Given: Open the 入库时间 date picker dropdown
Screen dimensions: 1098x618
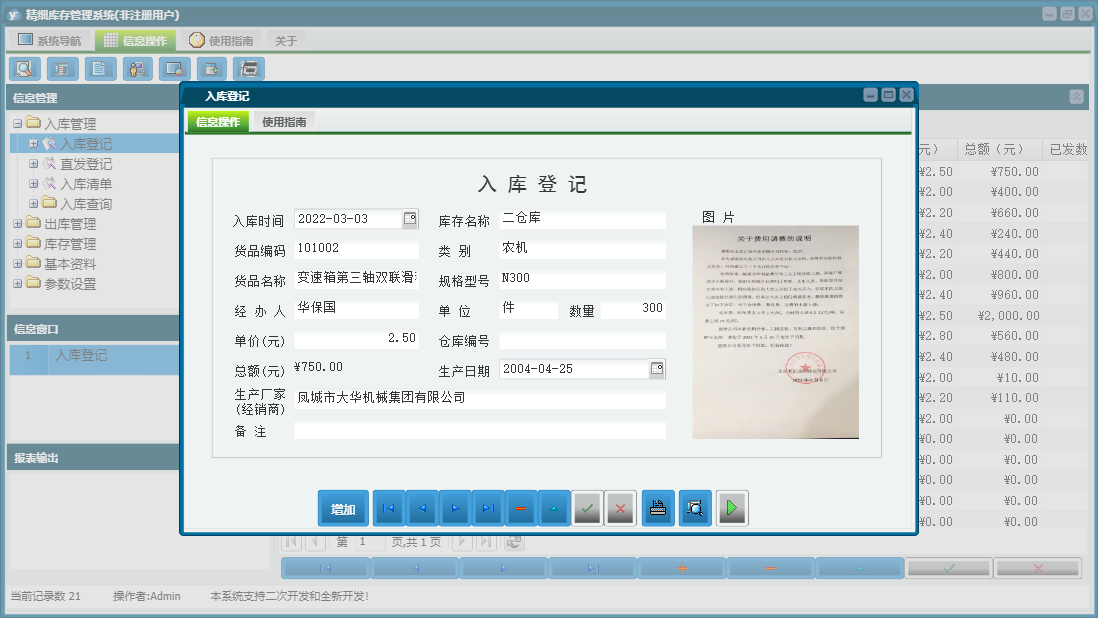Looking at the screenshot, I should click(410, 219).
